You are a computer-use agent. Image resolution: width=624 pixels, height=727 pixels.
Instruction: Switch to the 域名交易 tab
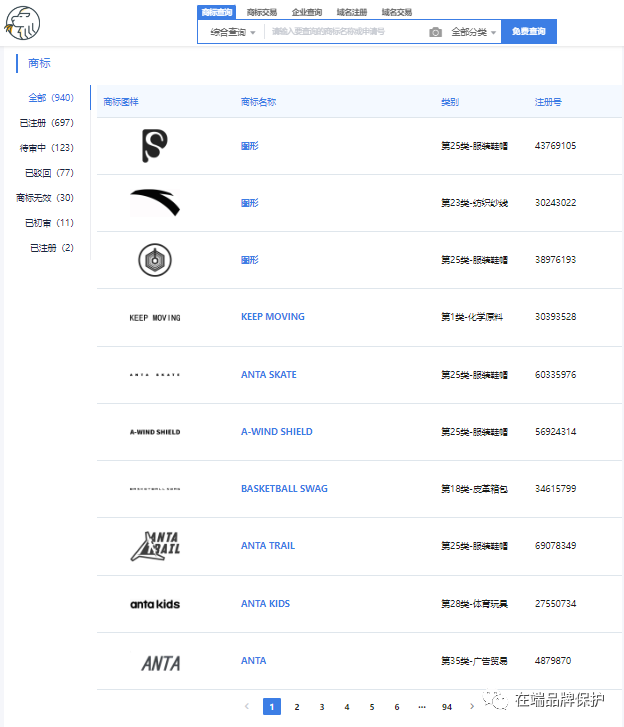(396, 12)
